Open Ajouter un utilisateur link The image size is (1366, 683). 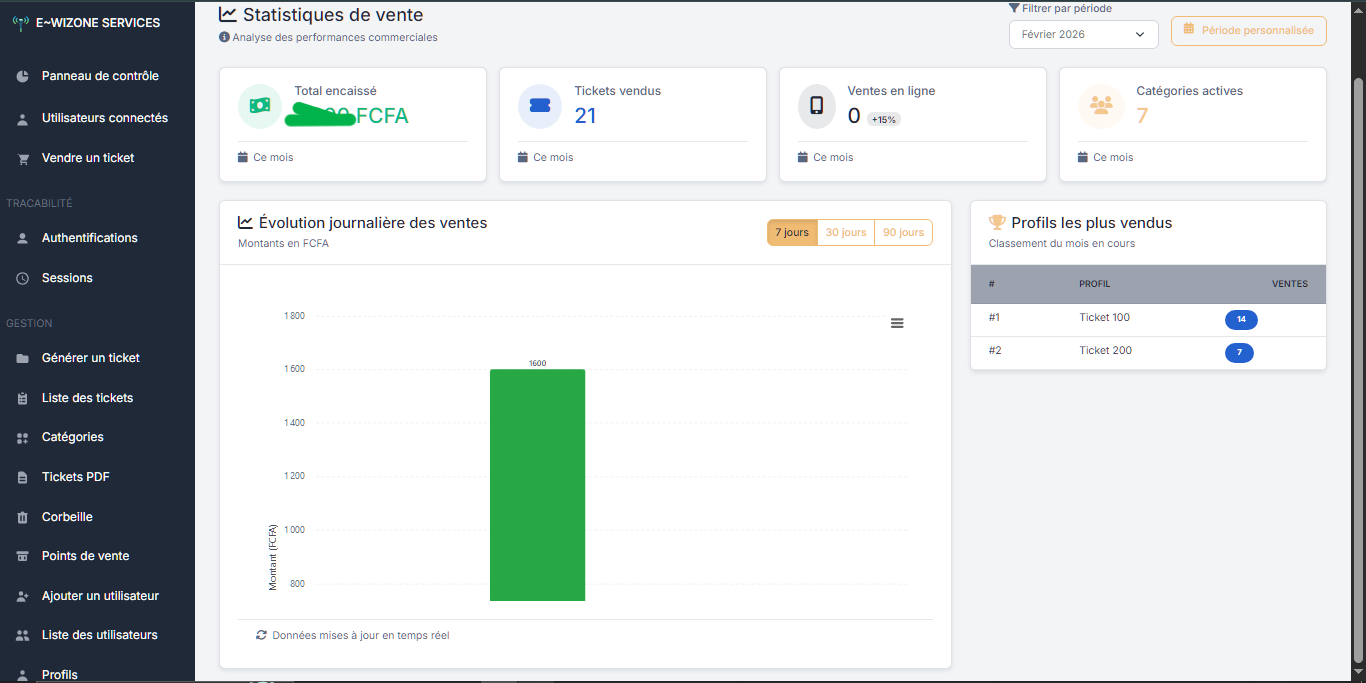tap(100, 596)
